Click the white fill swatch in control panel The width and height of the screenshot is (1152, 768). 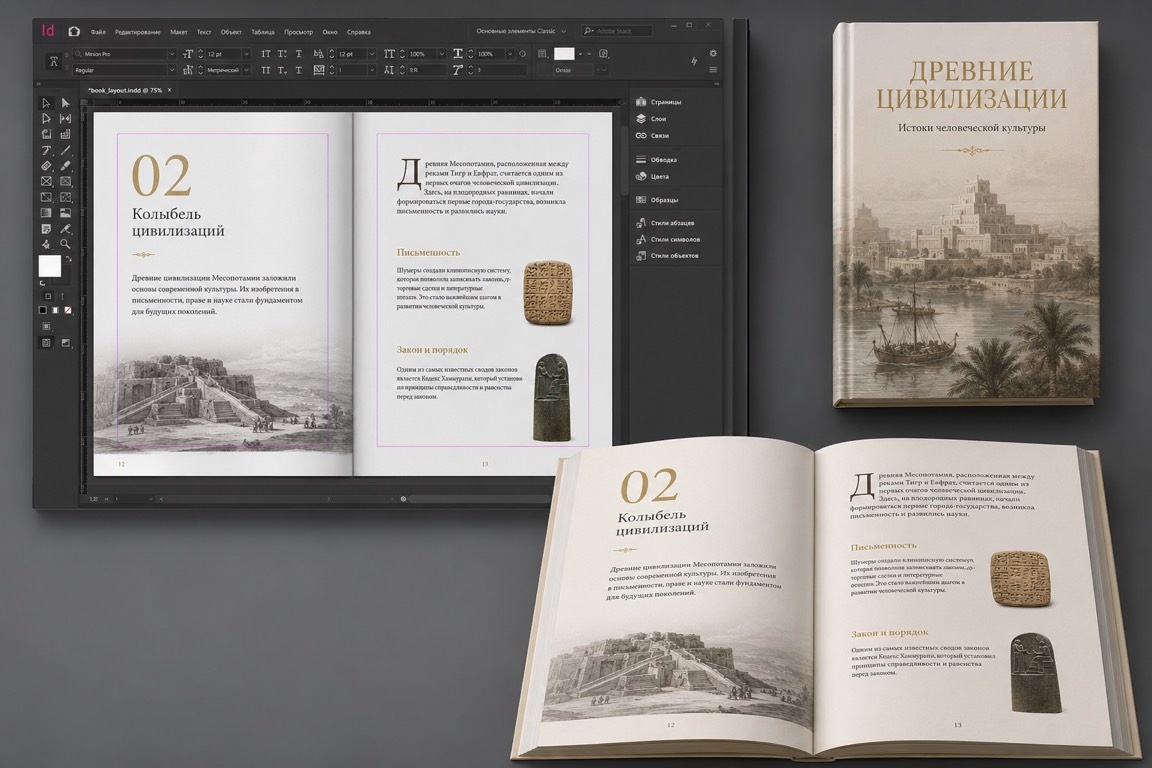point(564,54)
